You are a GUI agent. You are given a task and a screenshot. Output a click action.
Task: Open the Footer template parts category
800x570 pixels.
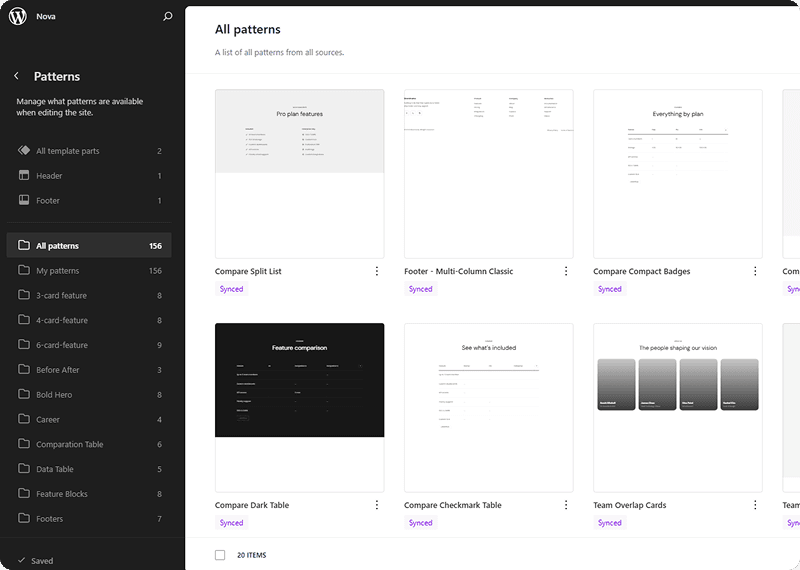click(x=89, y=201)
